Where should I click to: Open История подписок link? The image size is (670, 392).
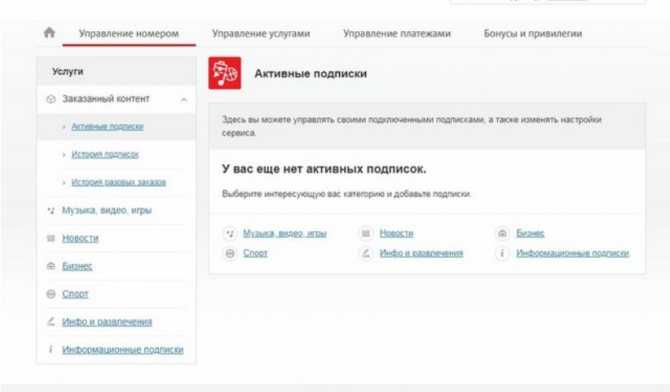(105, 154)
